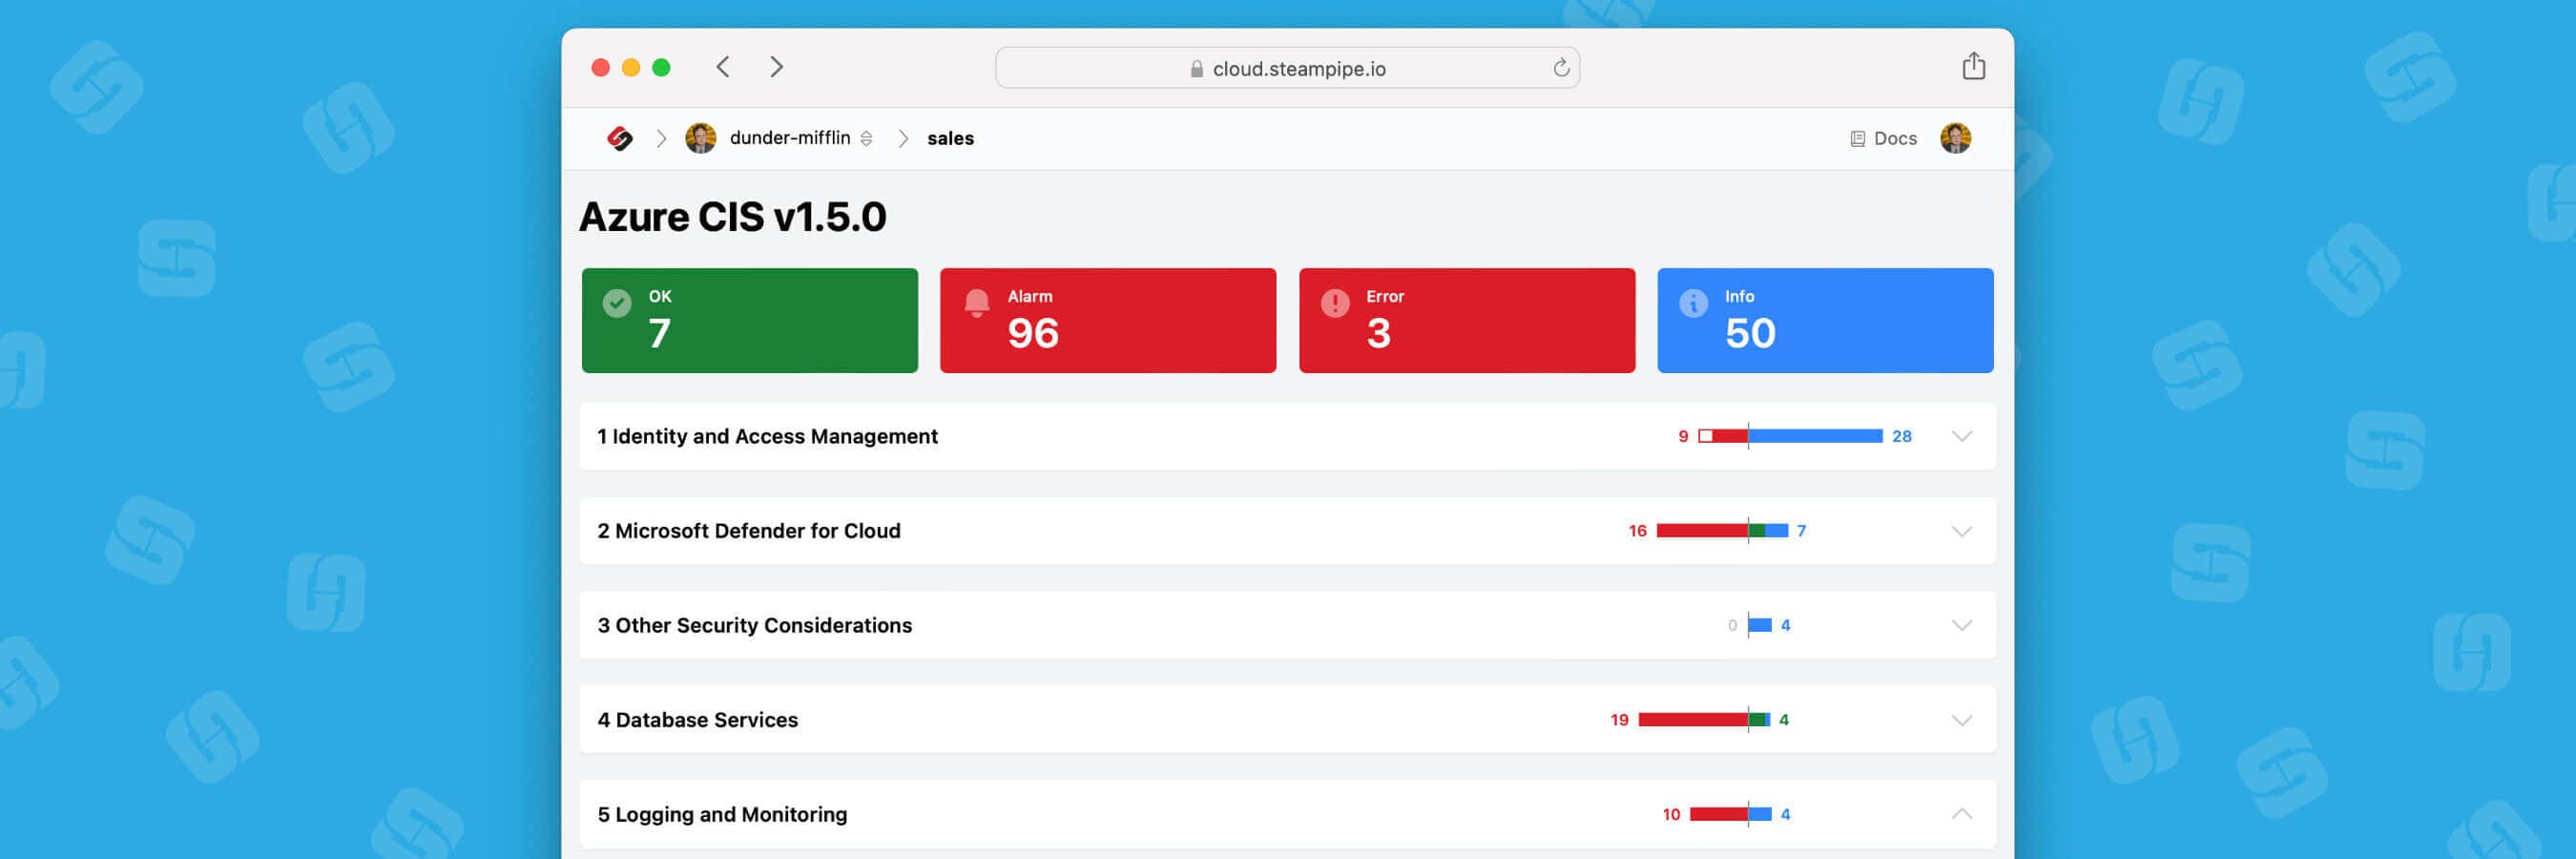
Task: Expand Microsoft Defender for Cloud chevron
Action: click(x=1961, y=531)
